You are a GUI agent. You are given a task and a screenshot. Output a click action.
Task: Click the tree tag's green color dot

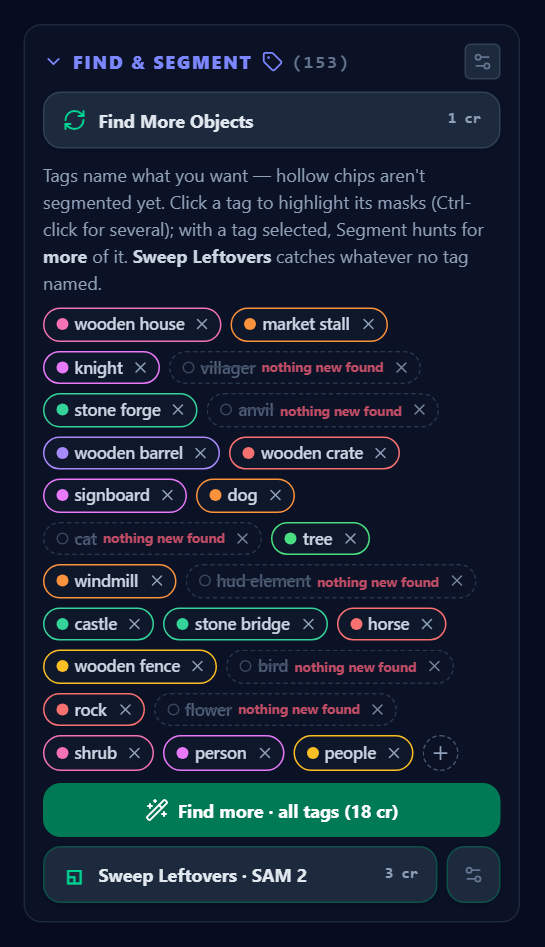click(x=291, y=539)
